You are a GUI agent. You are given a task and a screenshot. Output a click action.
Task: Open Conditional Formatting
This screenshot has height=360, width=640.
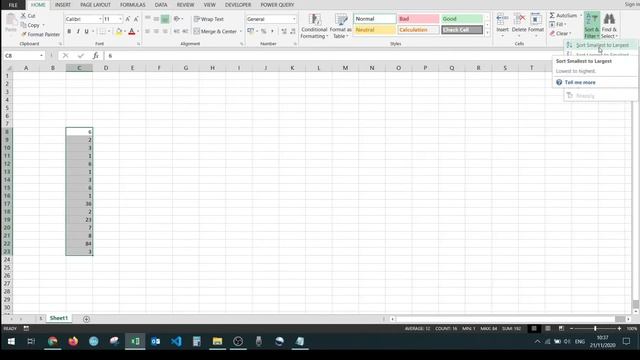click(x=314, y=26)
